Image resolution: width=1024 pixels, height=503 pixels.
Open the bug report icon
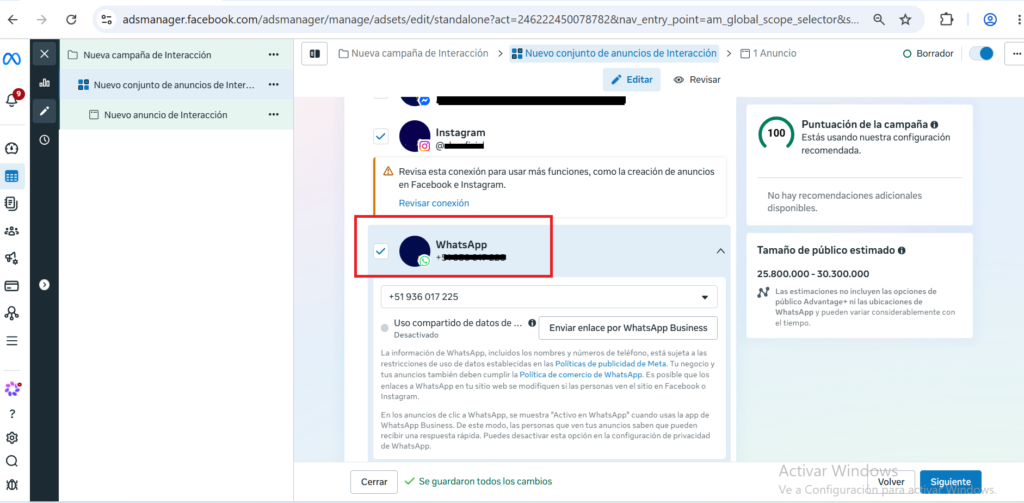(12, 485)
